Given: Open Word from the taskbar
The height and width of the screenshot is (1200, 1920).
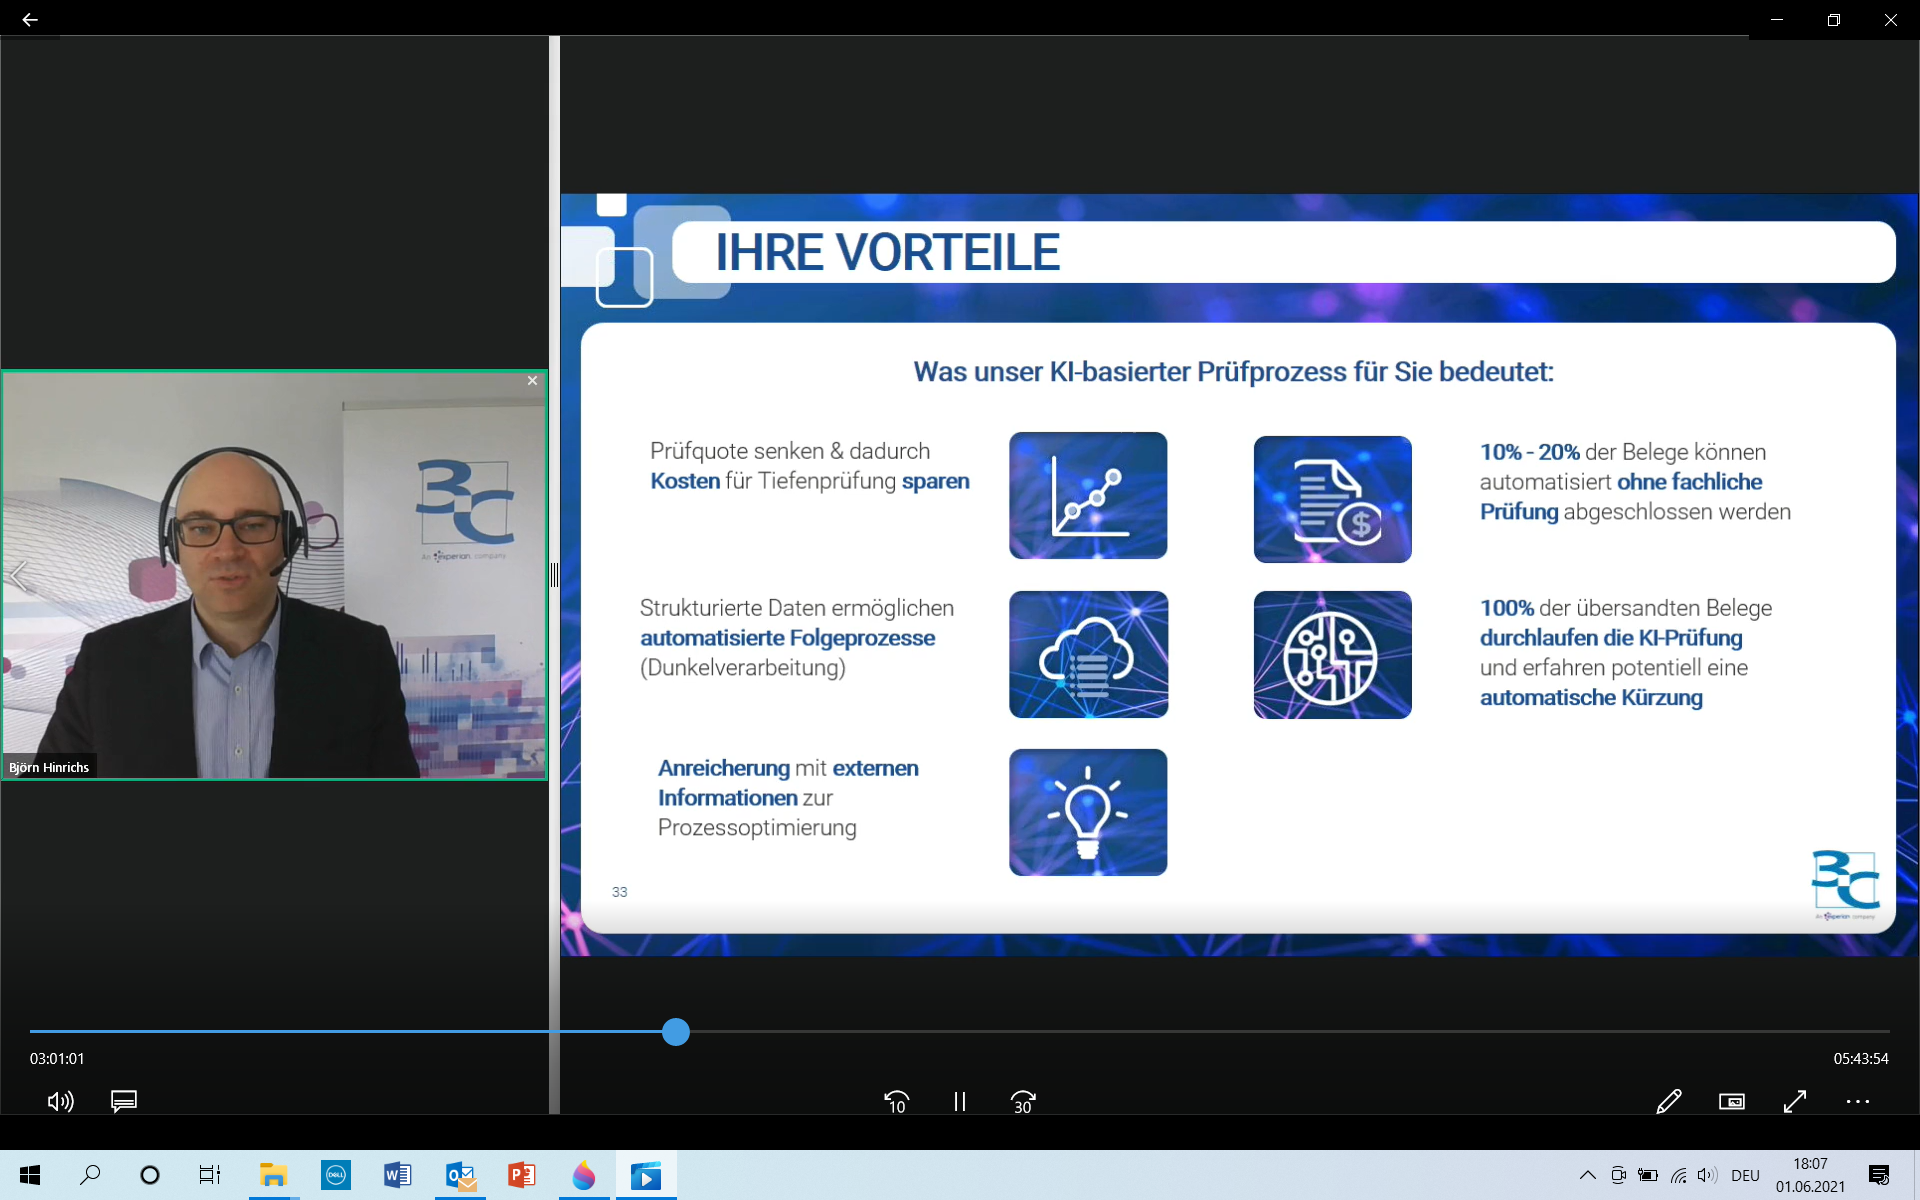Looking at the screenshot, I should point(397,1175).
